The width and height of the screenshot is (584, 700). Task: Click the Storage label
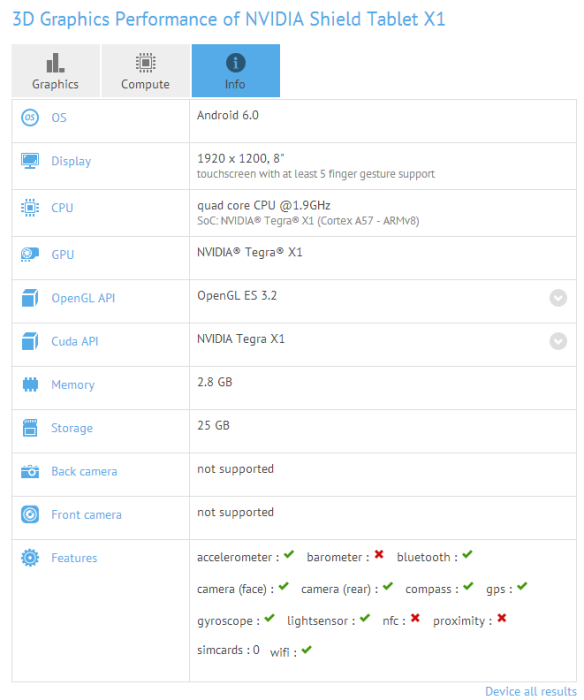click(72, 428)
